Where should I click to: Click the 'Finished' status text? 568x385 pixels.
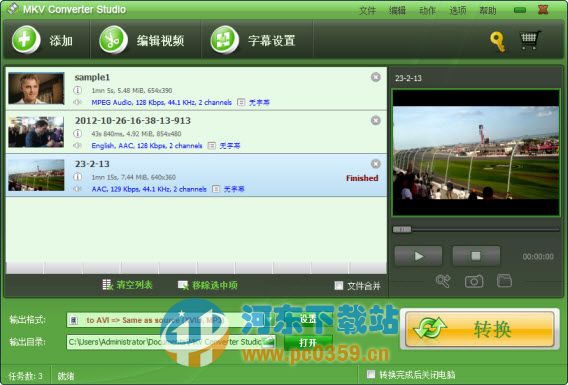coord(362,178)
